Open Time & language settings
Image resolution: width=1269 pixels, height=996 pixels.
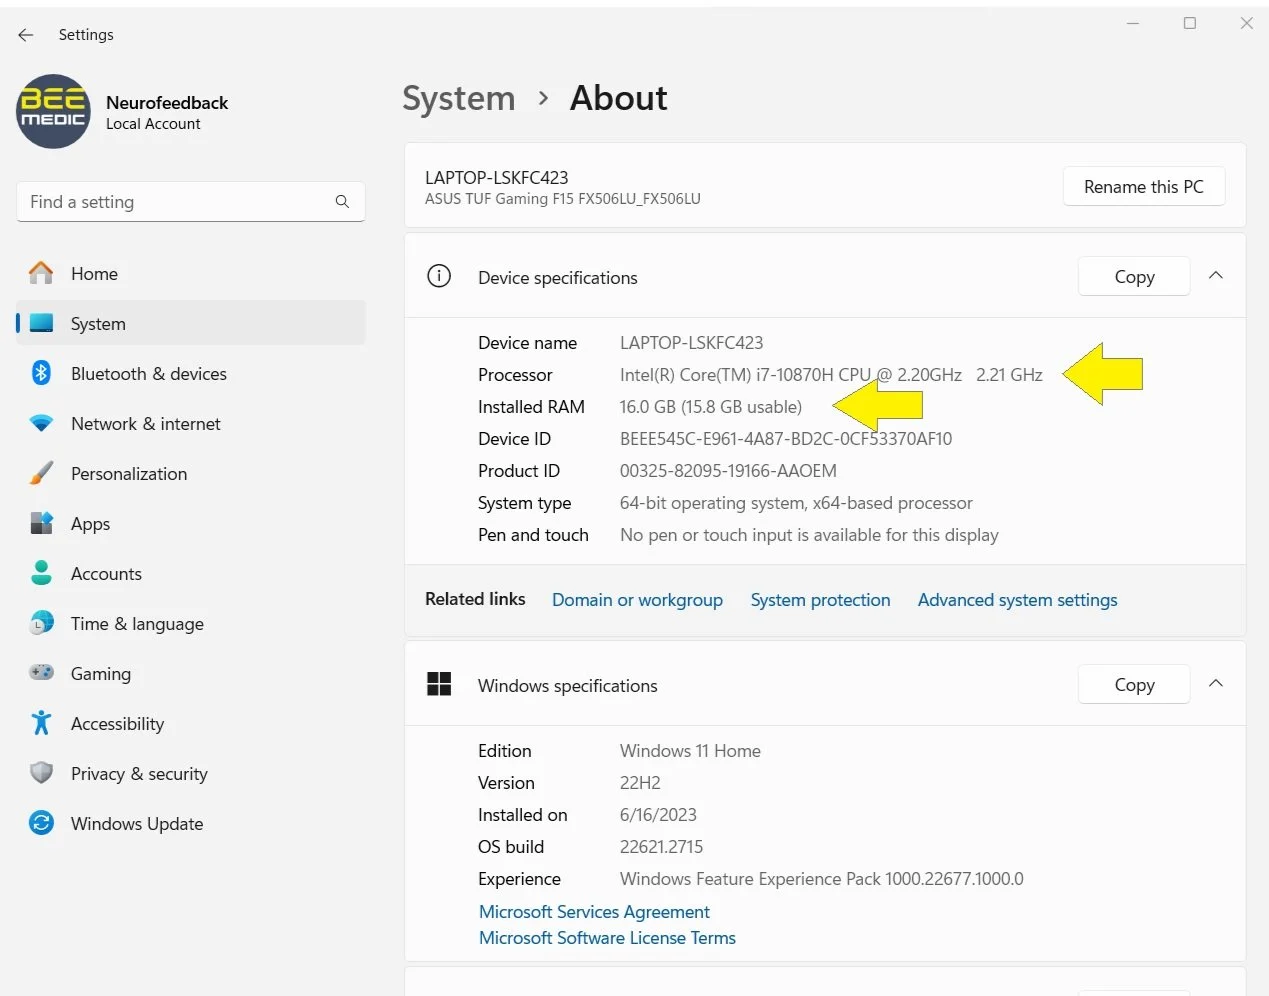[190, 623]
